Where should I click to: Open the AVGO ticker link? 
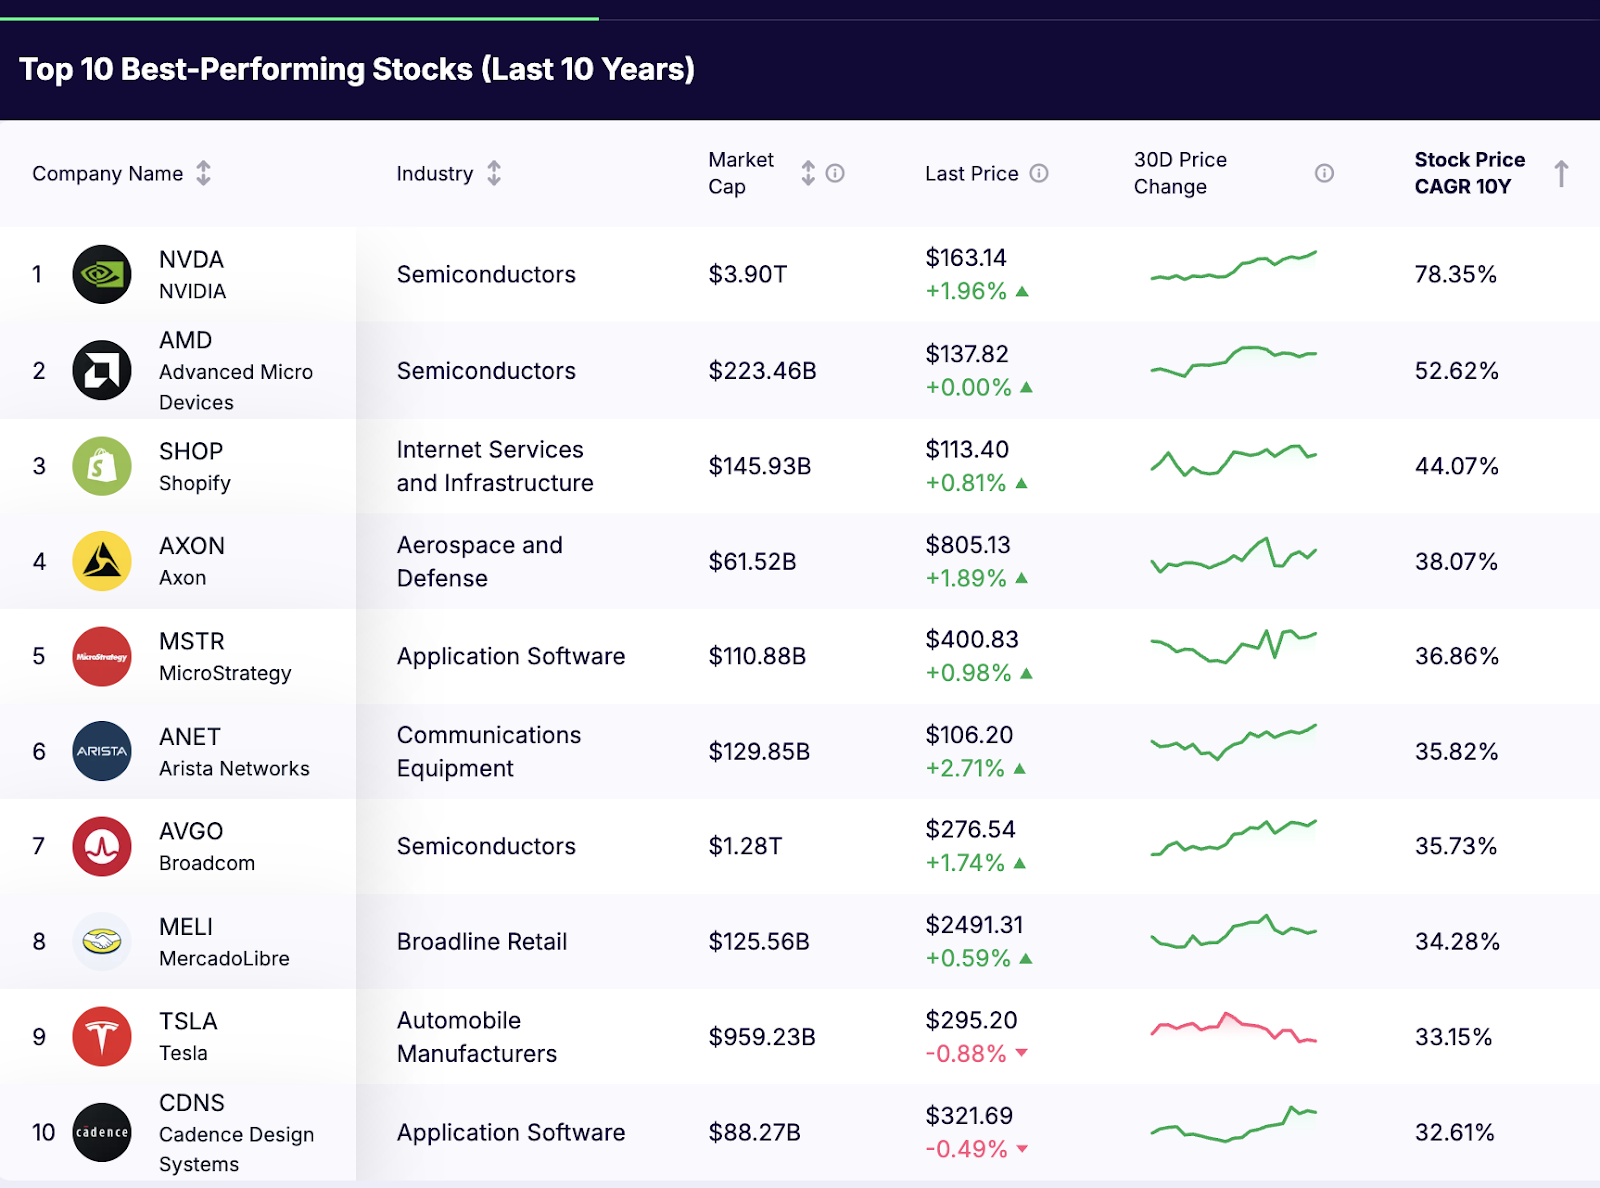pyautogui.click(x=191, y=831)
